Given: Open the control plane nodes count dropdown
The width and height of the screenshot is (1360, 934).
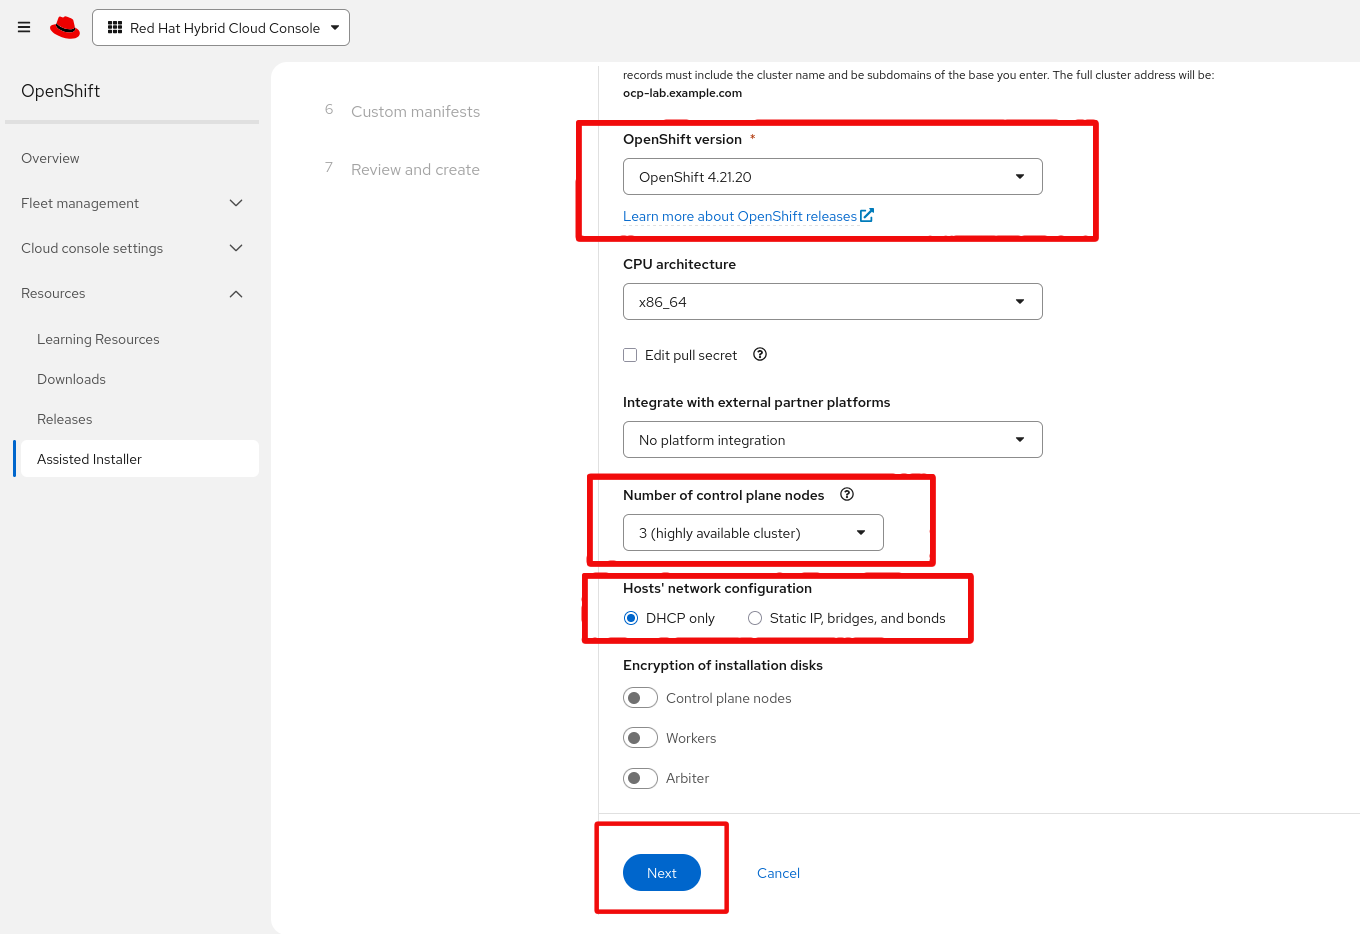Looking at the screenshot, I should click(x=753, y=533).
